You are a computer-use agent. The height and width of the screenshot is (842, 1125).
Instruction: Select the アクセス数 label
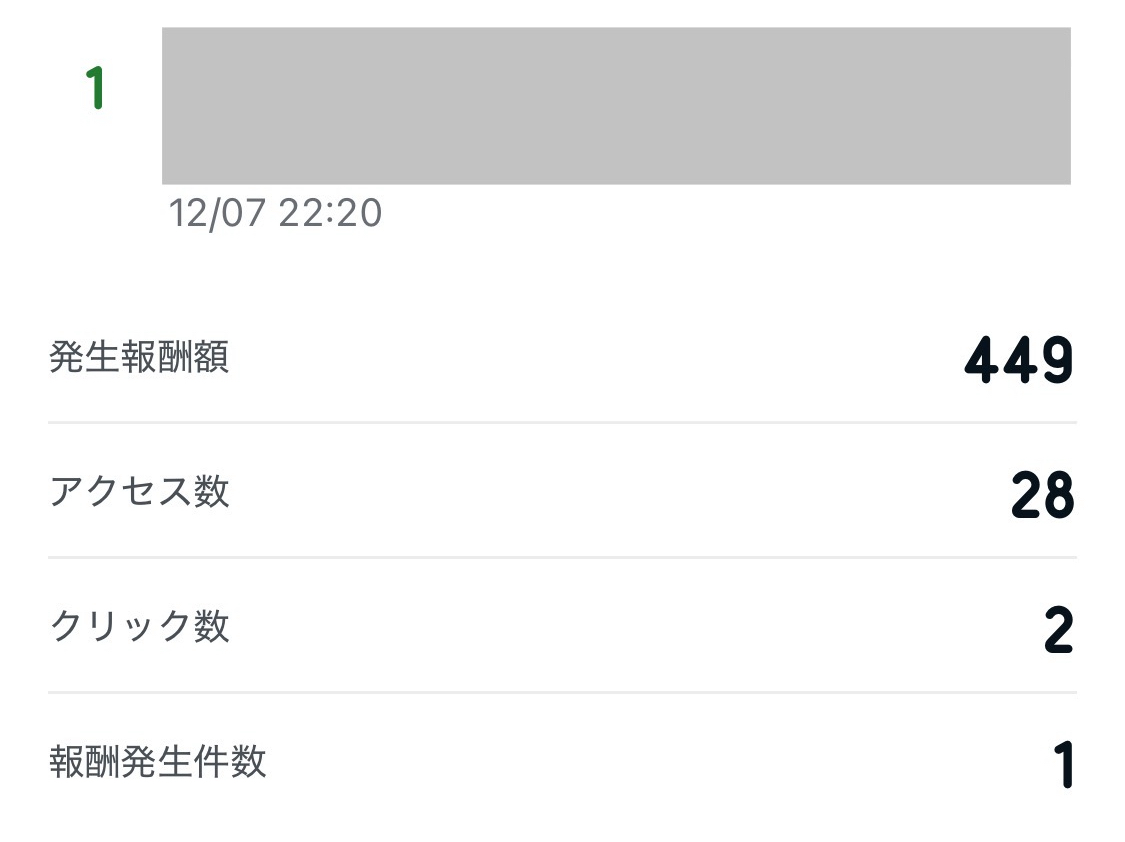[x=139, y=492]
